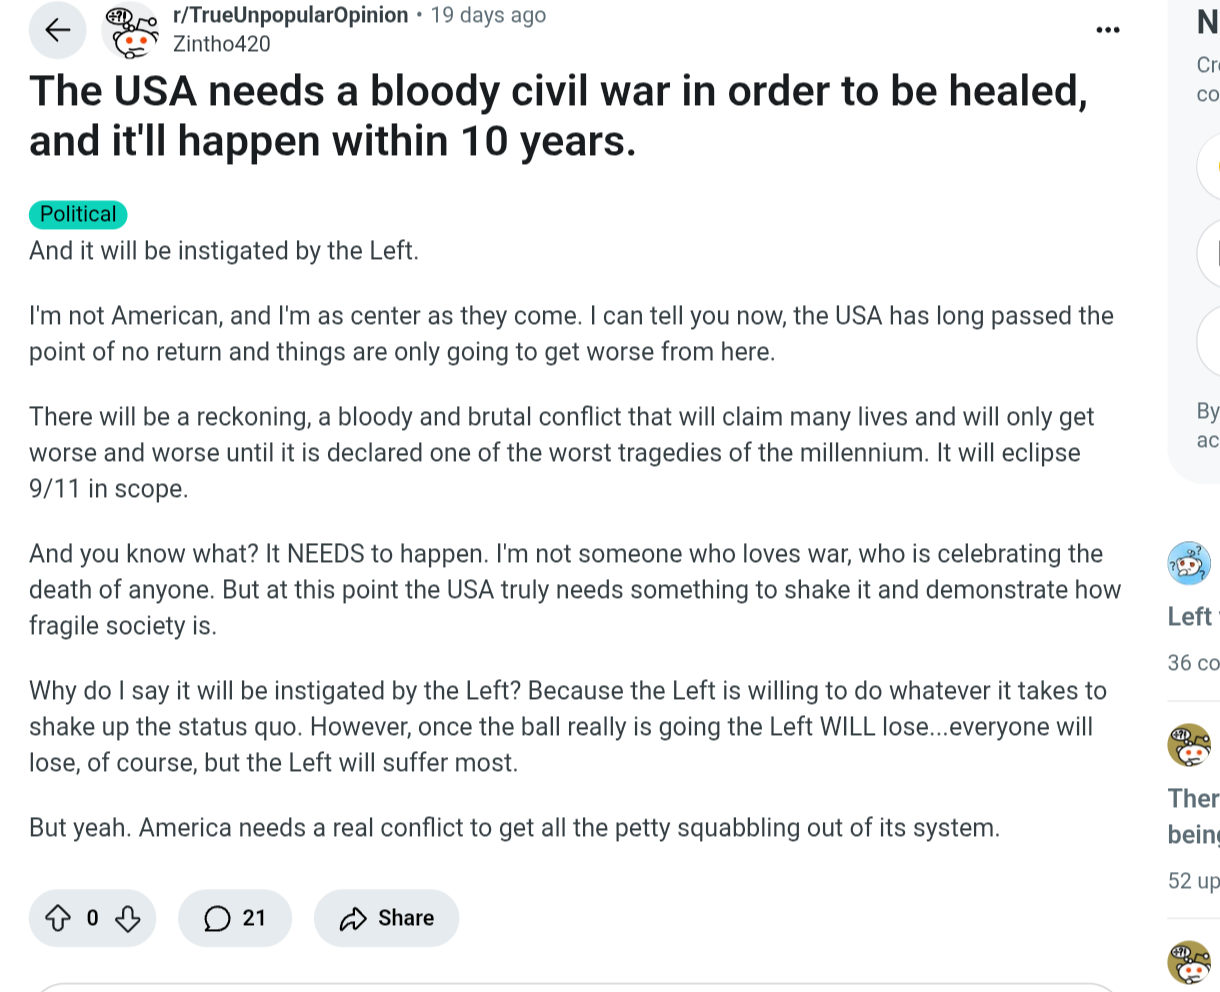Click the blue community avatar in the sidebar
Image resolution: width=1220 pixels, height=992 pixels.
tap(1189, 564)
